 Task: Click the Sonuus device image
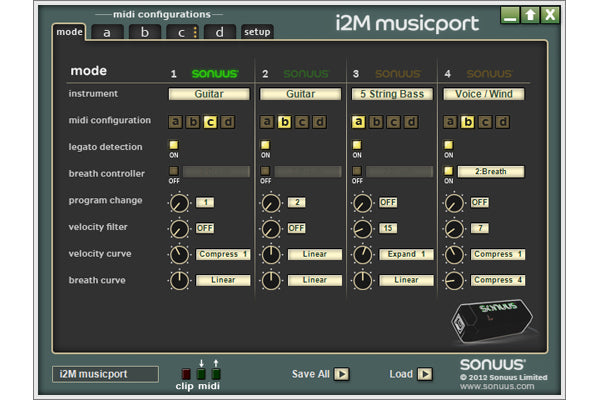click(x=493, y=319)
